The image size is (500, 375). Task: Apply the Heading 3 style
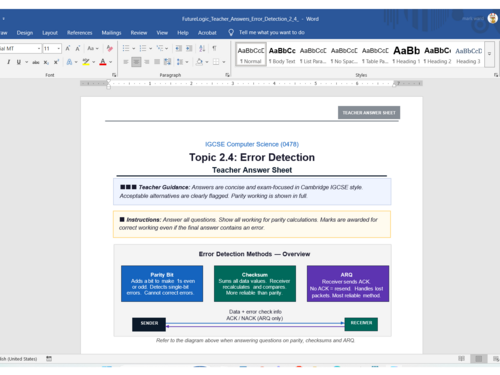(468, 54)
